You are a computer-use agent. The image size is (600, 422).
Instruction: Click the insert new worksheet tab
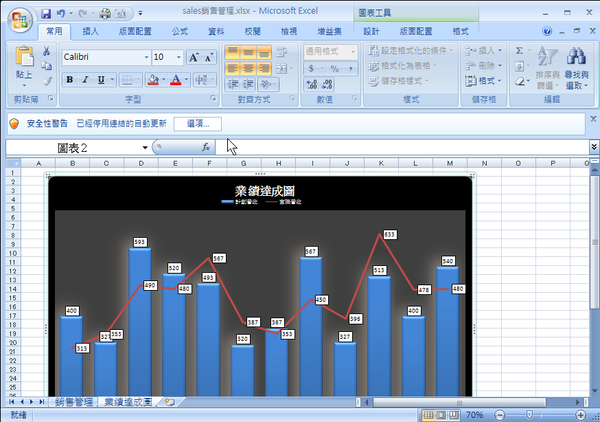pyautogui.click(x=170, y=402)
